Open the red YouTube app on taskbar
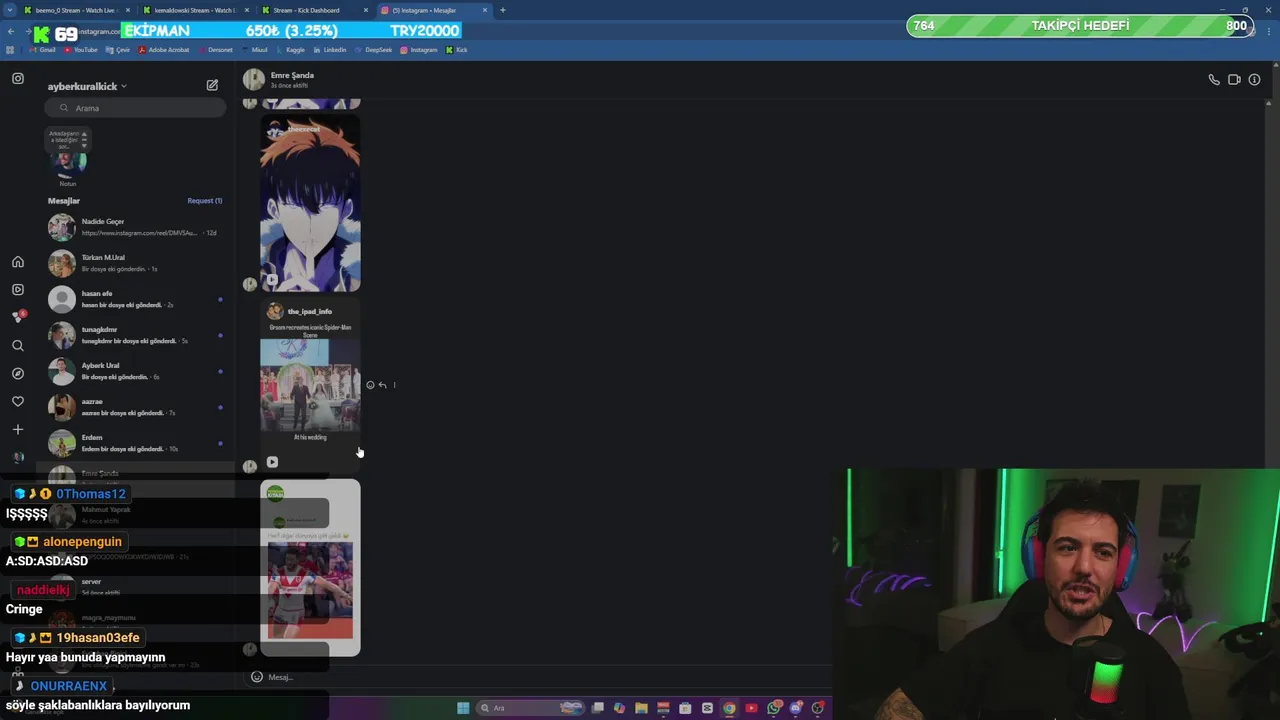Image resolution: width=1280 pixels, height=720 pixels. 751,708
